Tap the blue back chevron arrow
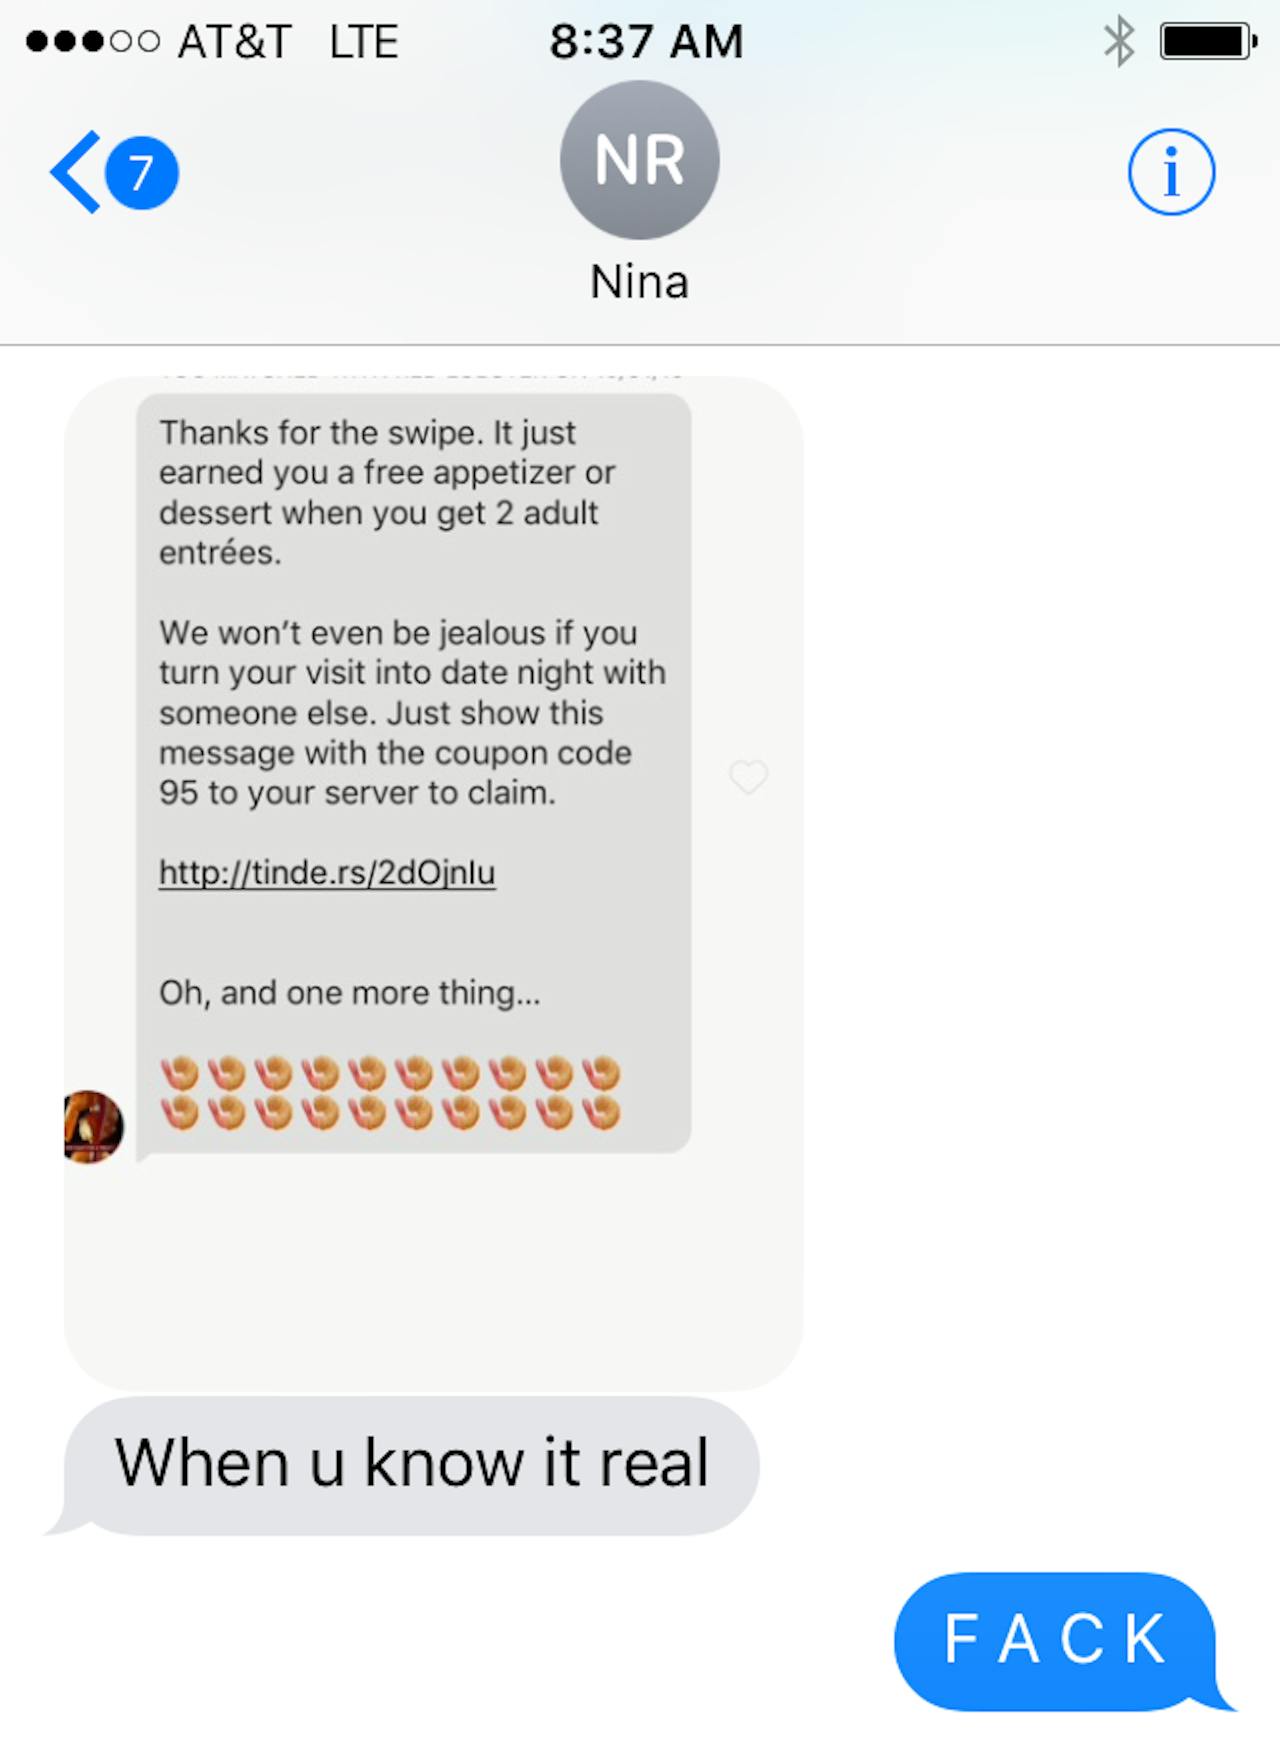 (76, 172)
